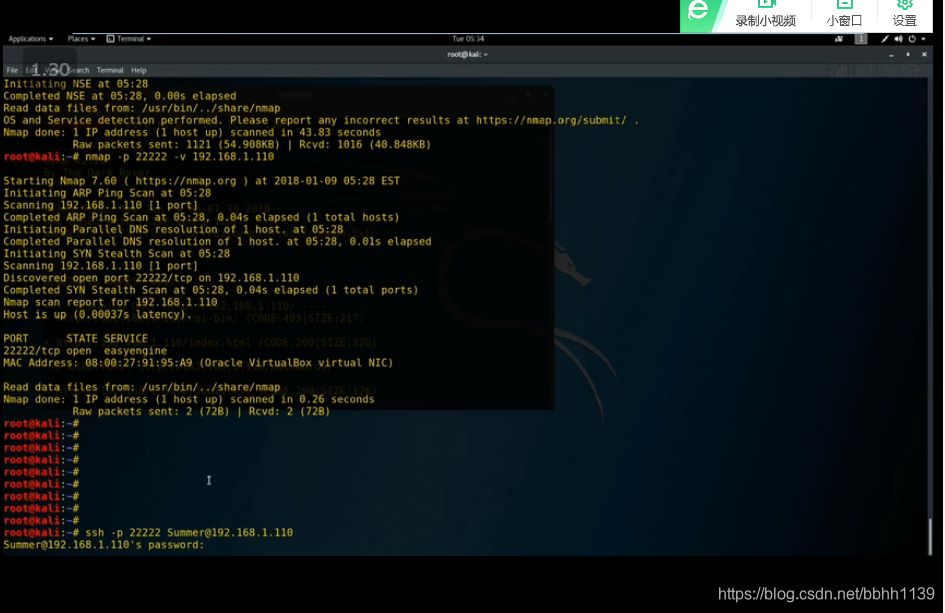Click 'Initiating NSE at 05:28' line
The width and height of the screenshot is (945, 613).
pos(75,84)
